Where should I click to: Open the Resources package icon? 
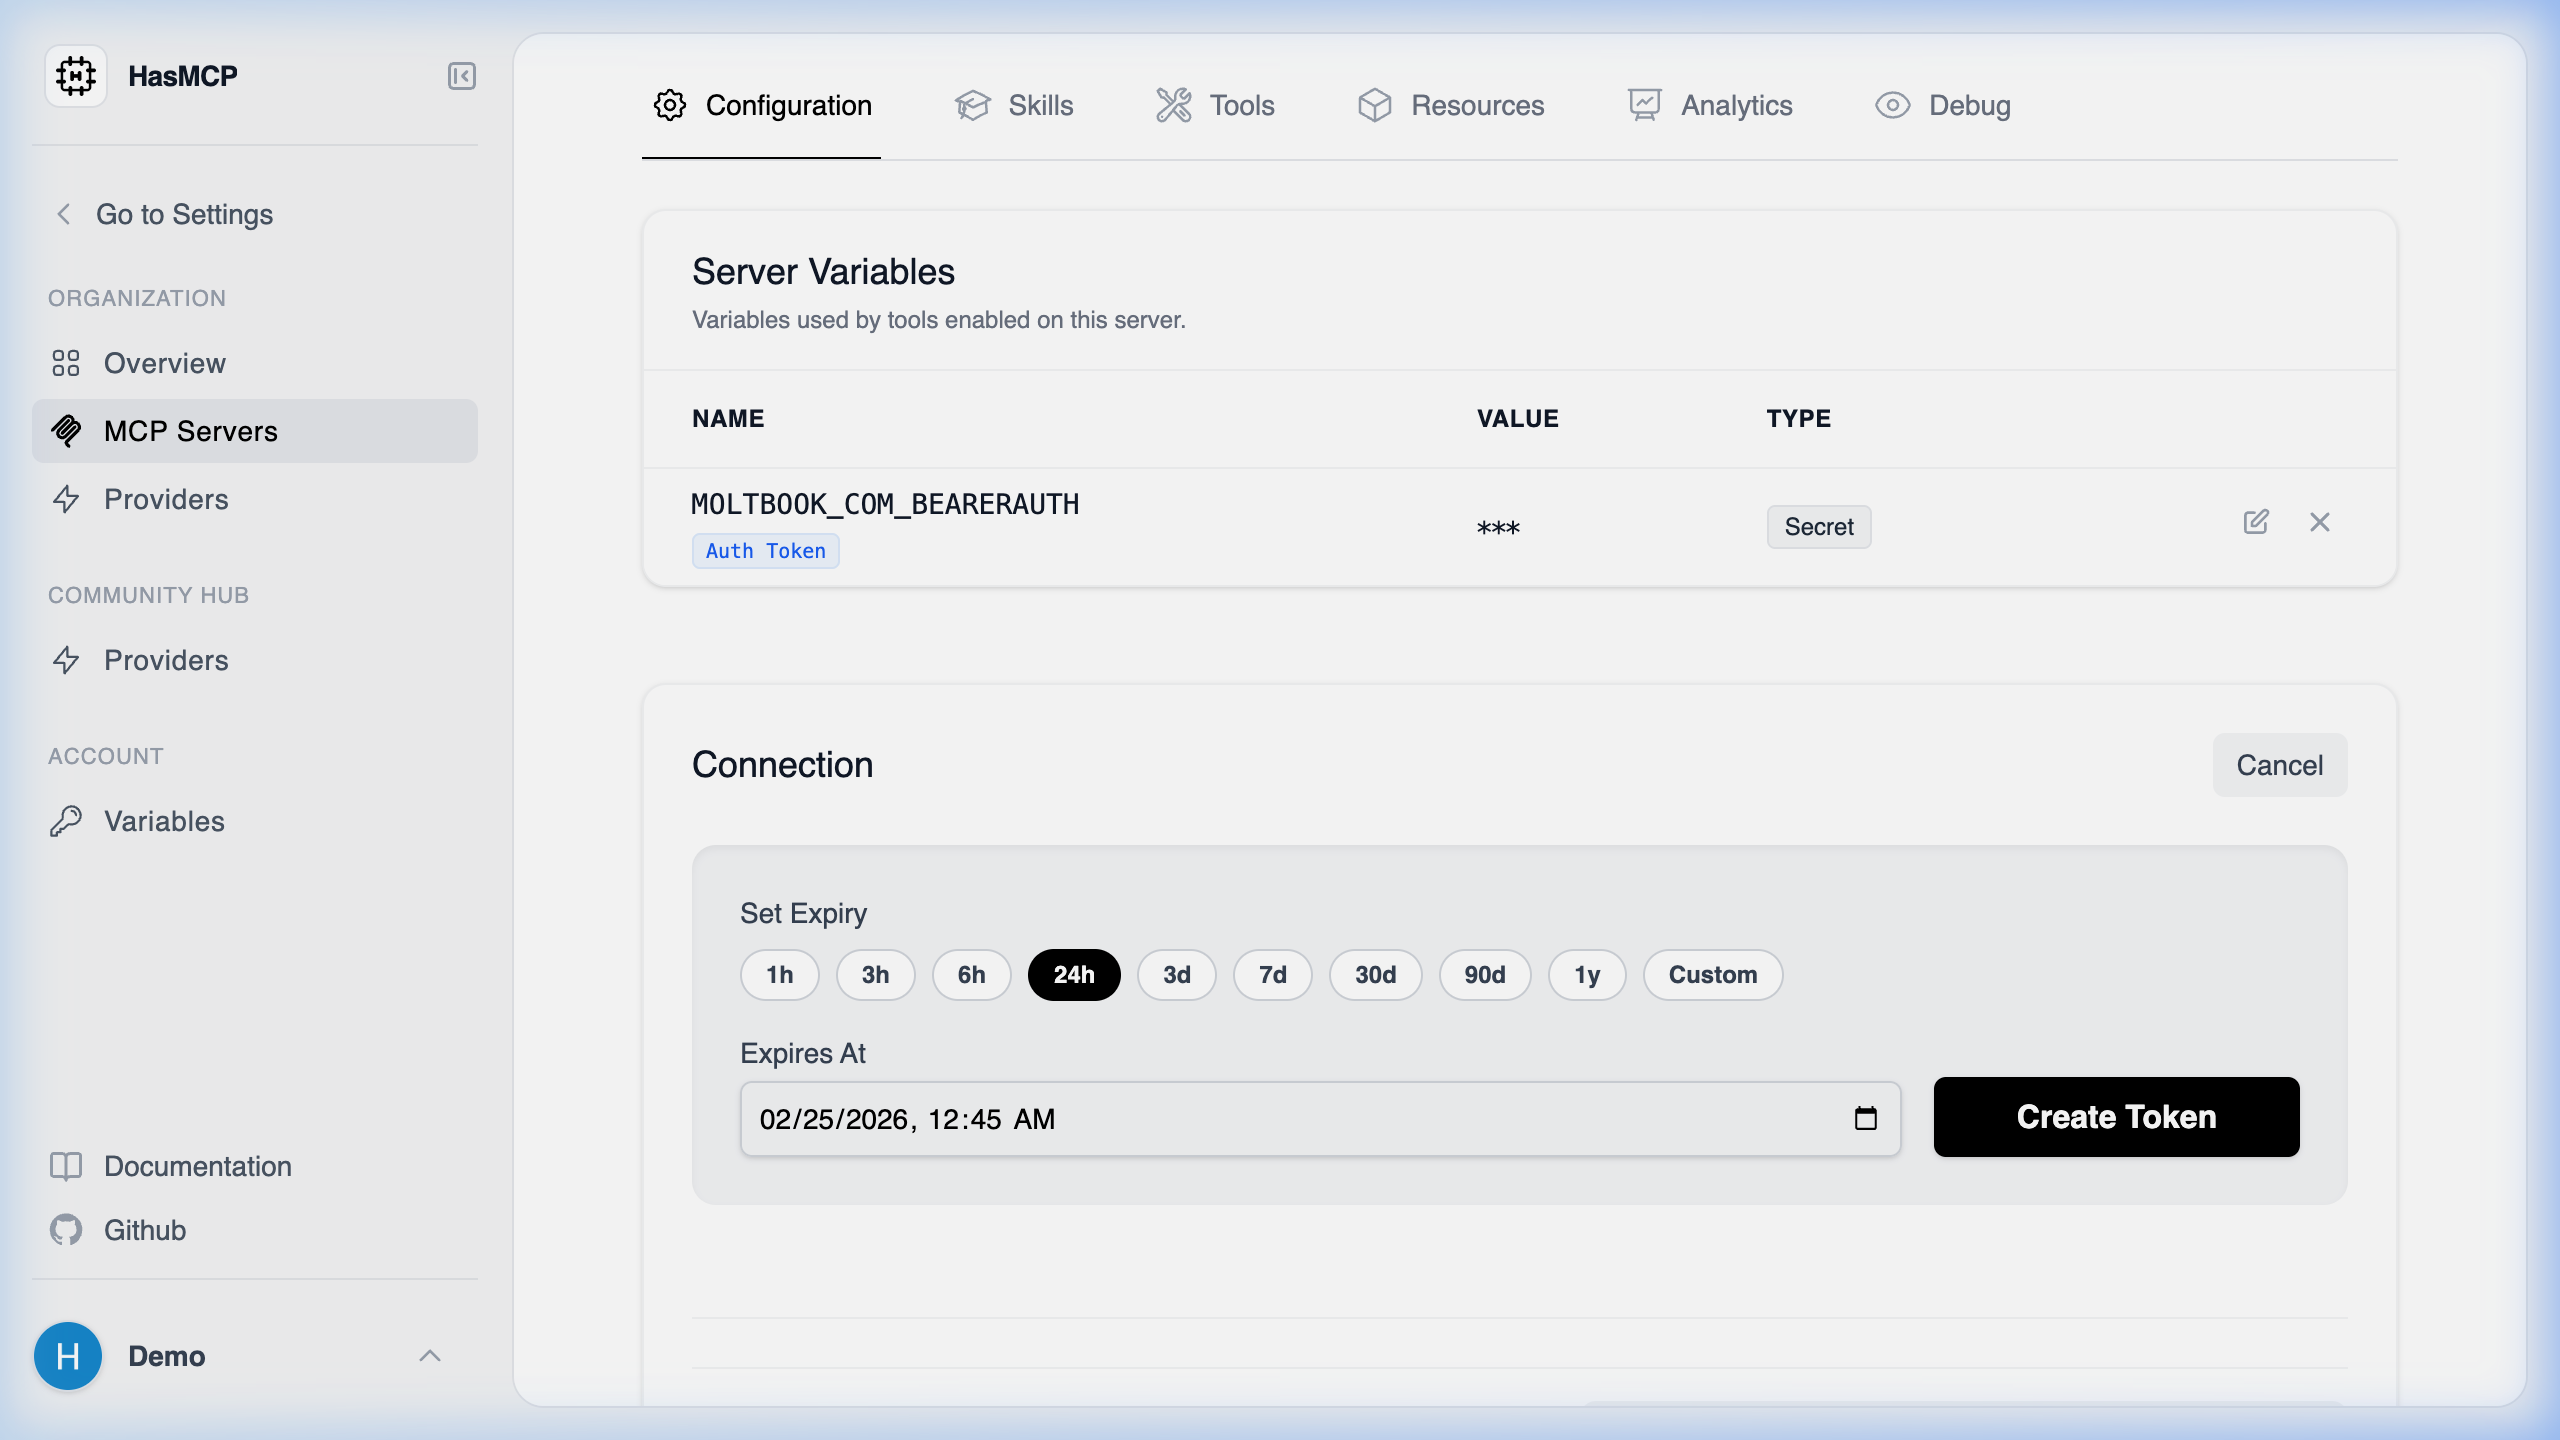[x=1375, y=105]
